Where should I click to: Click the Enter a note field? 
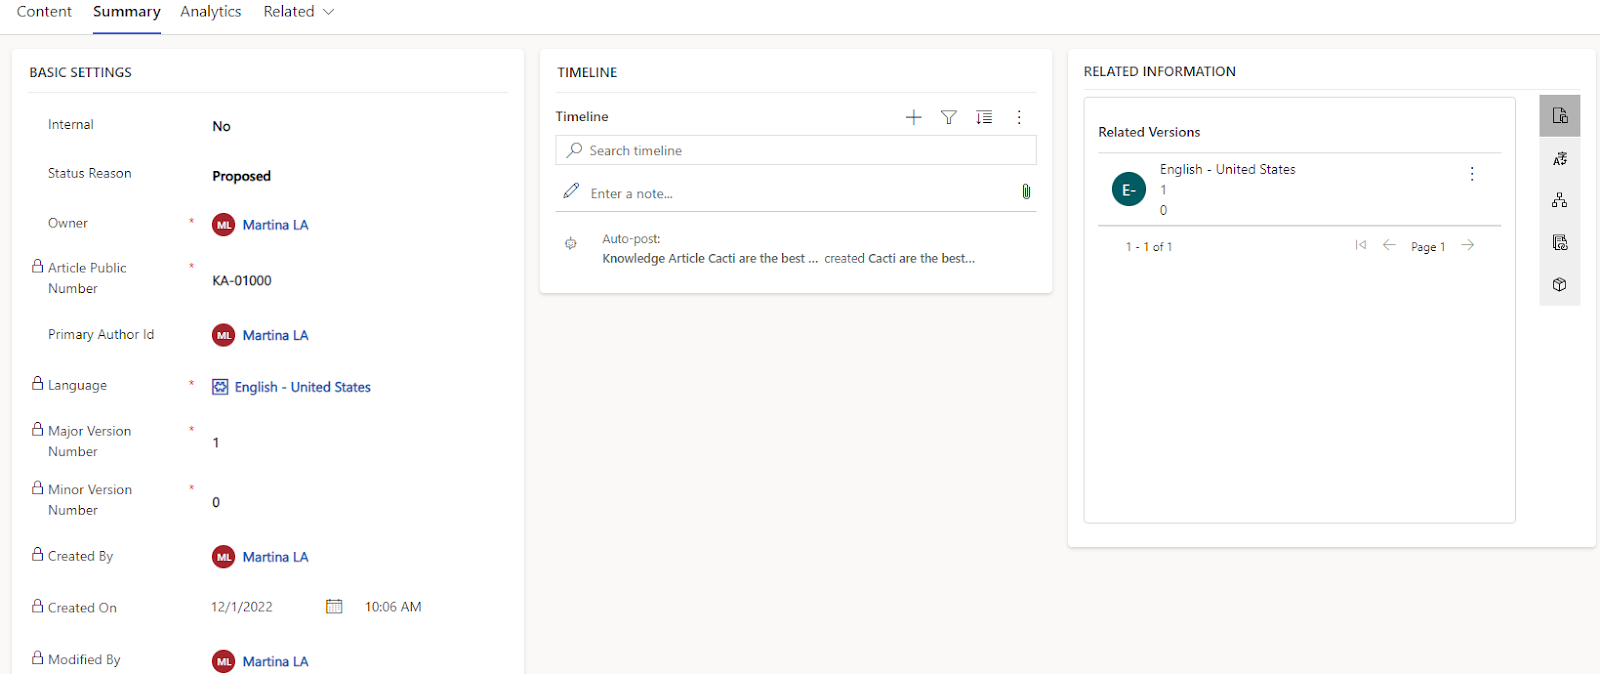click(x=790, y=193)
